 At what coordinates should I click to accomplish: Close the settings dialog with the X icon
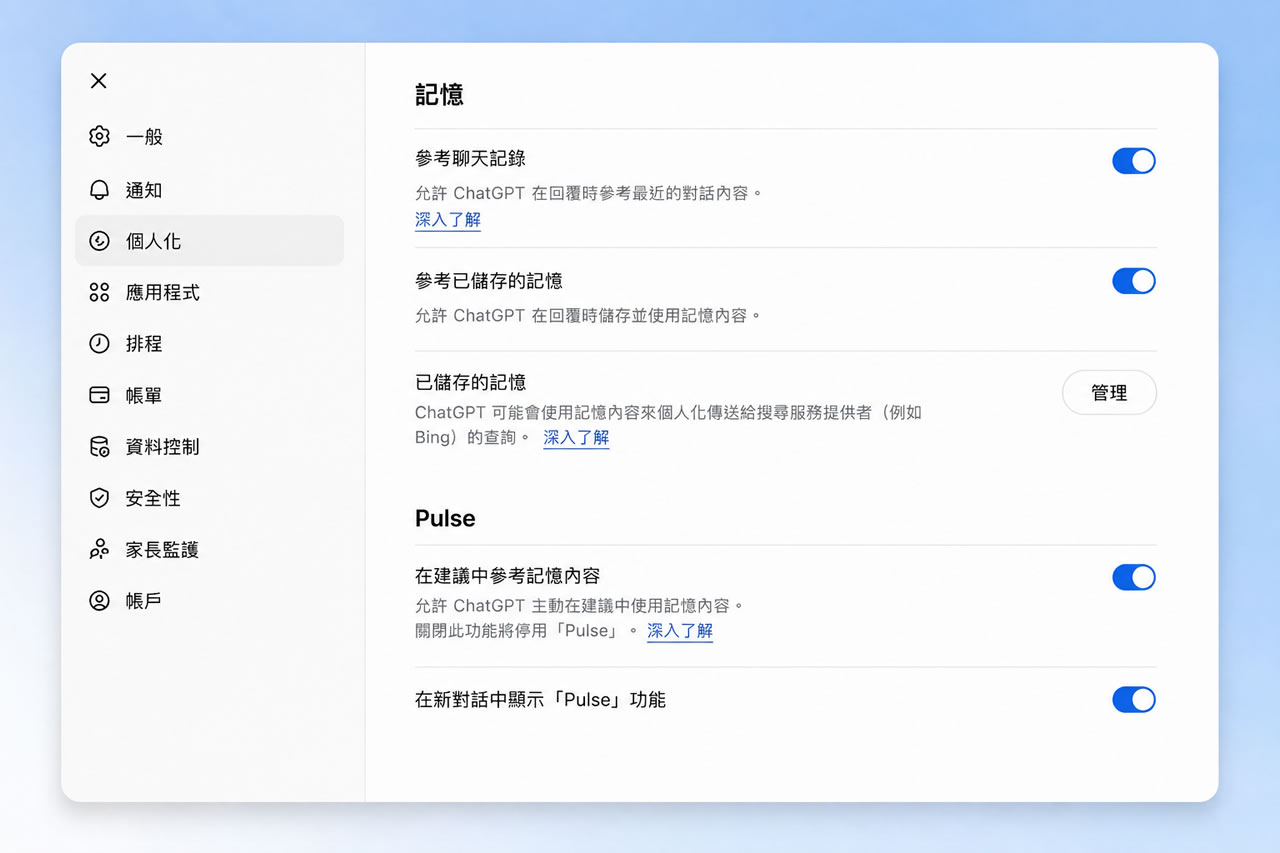(98, 81)
